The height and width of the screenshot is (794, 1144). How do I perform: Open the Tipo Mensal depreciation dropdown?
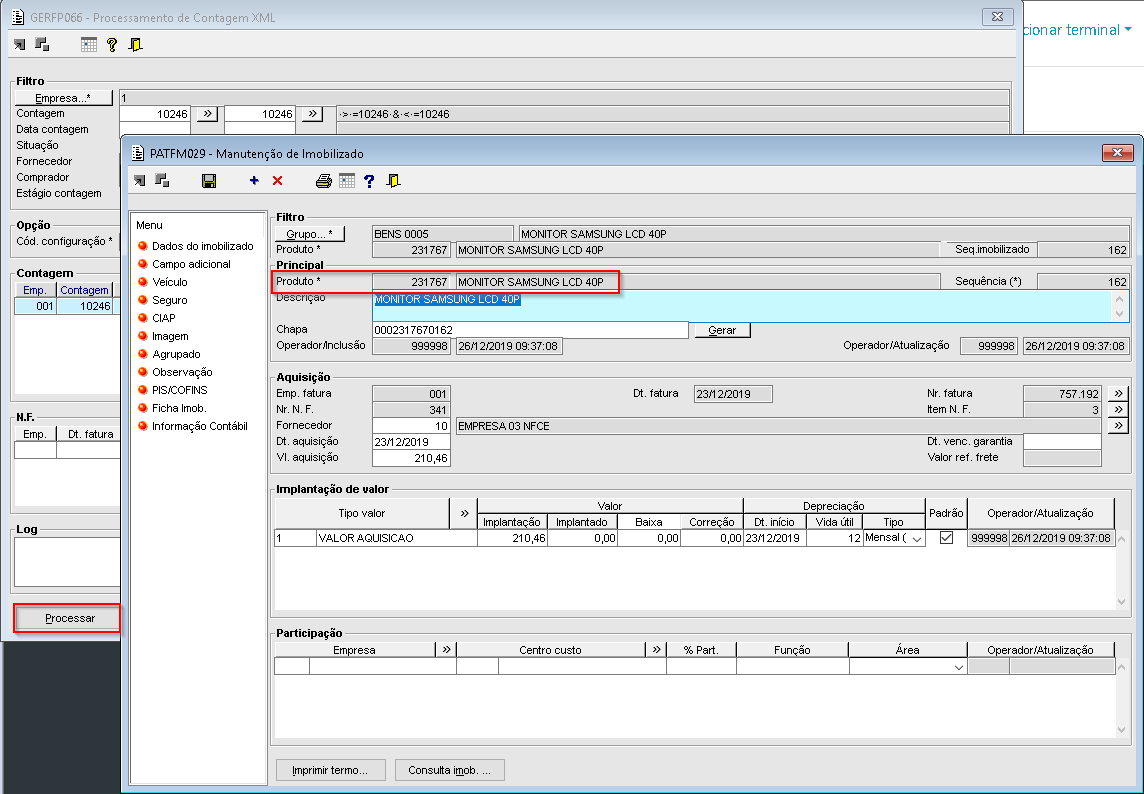[x=917, y=539]
